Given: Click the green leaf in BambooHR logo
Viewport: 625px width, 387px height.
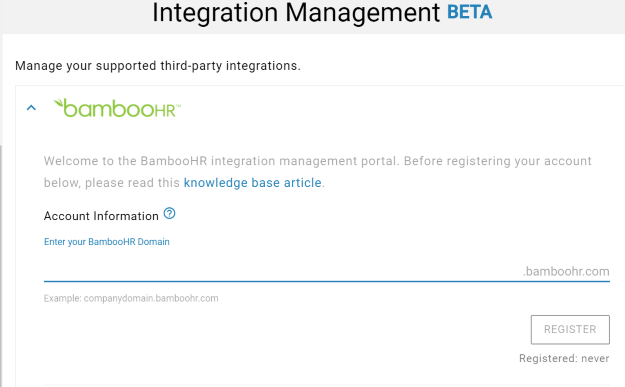Looking at the screenshot, I should 58,103.
